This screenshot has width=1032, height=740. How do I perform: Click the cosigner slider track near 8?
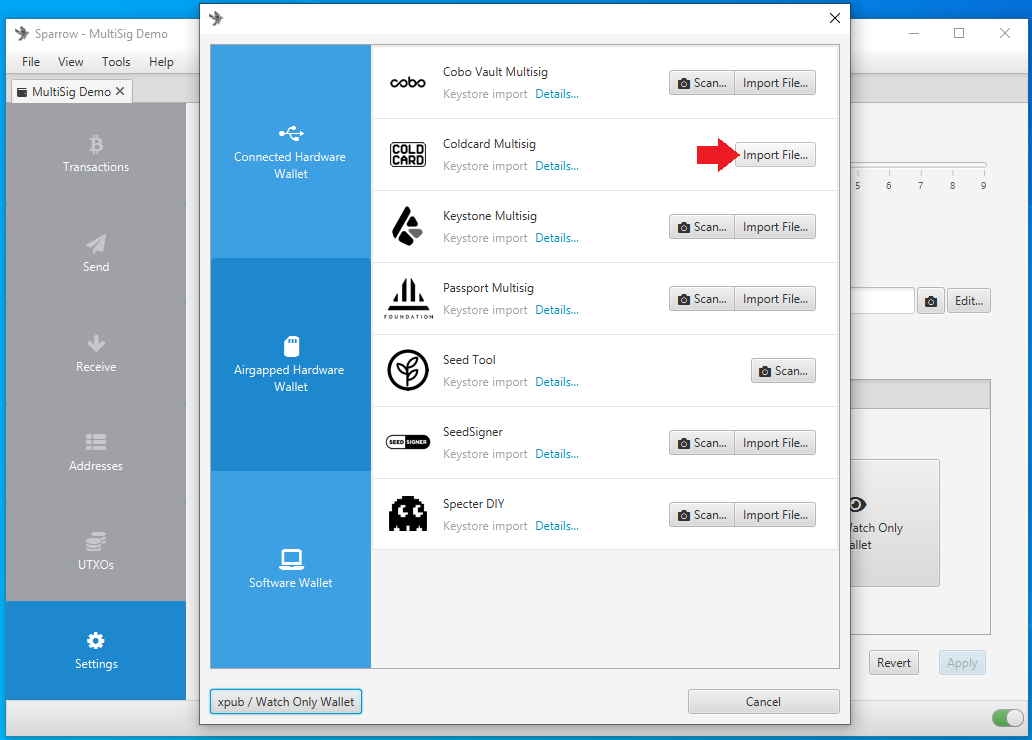[x=952, y=165]
